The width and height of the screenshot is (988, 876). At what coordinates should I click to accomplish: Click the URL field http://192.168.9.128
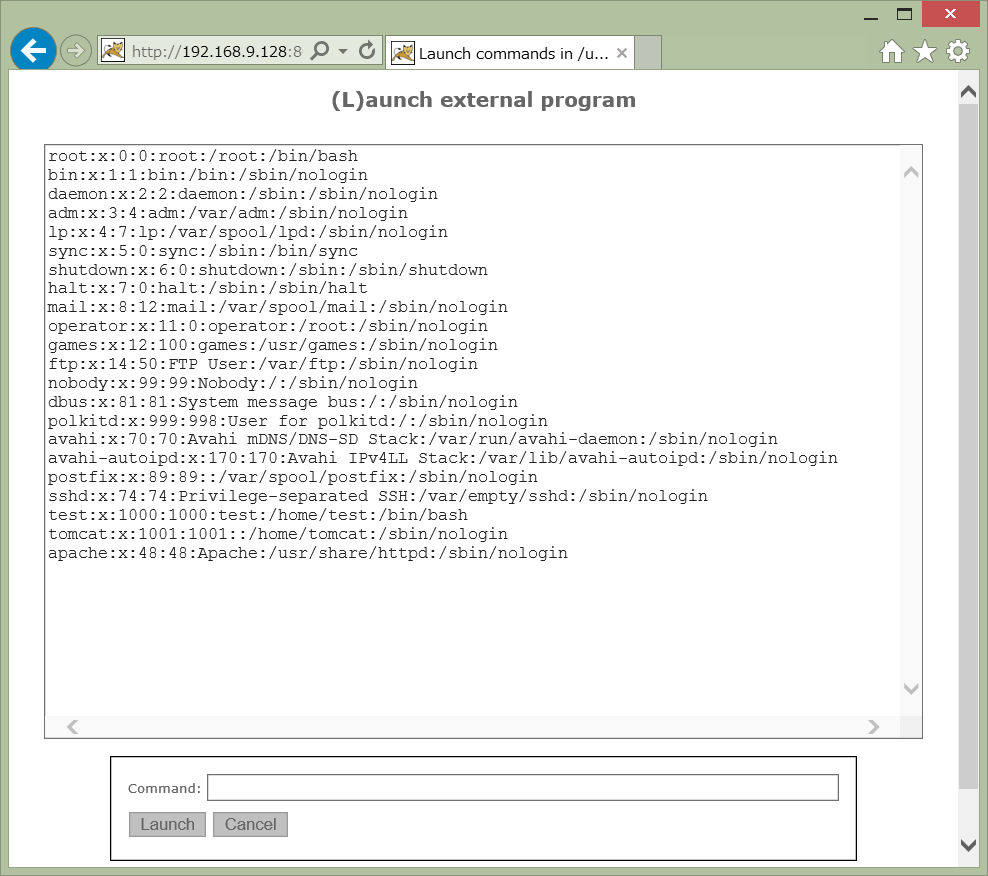(217, 51)
